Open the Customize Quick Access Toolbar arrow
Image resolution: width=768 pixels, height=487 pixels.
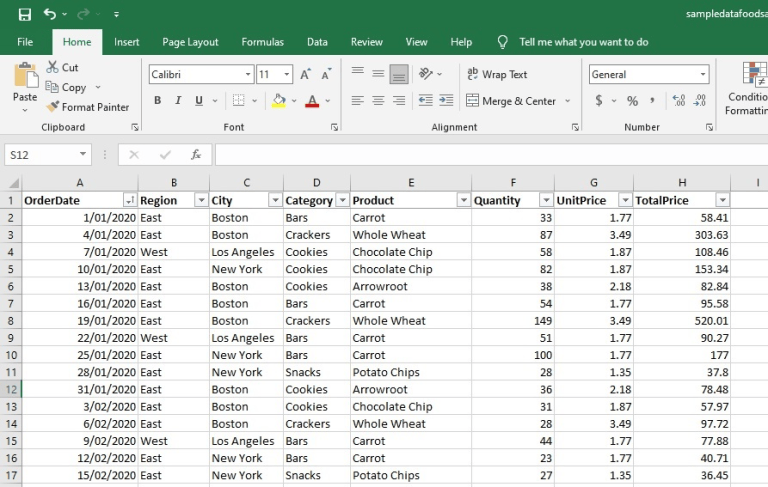pos(116,15)
